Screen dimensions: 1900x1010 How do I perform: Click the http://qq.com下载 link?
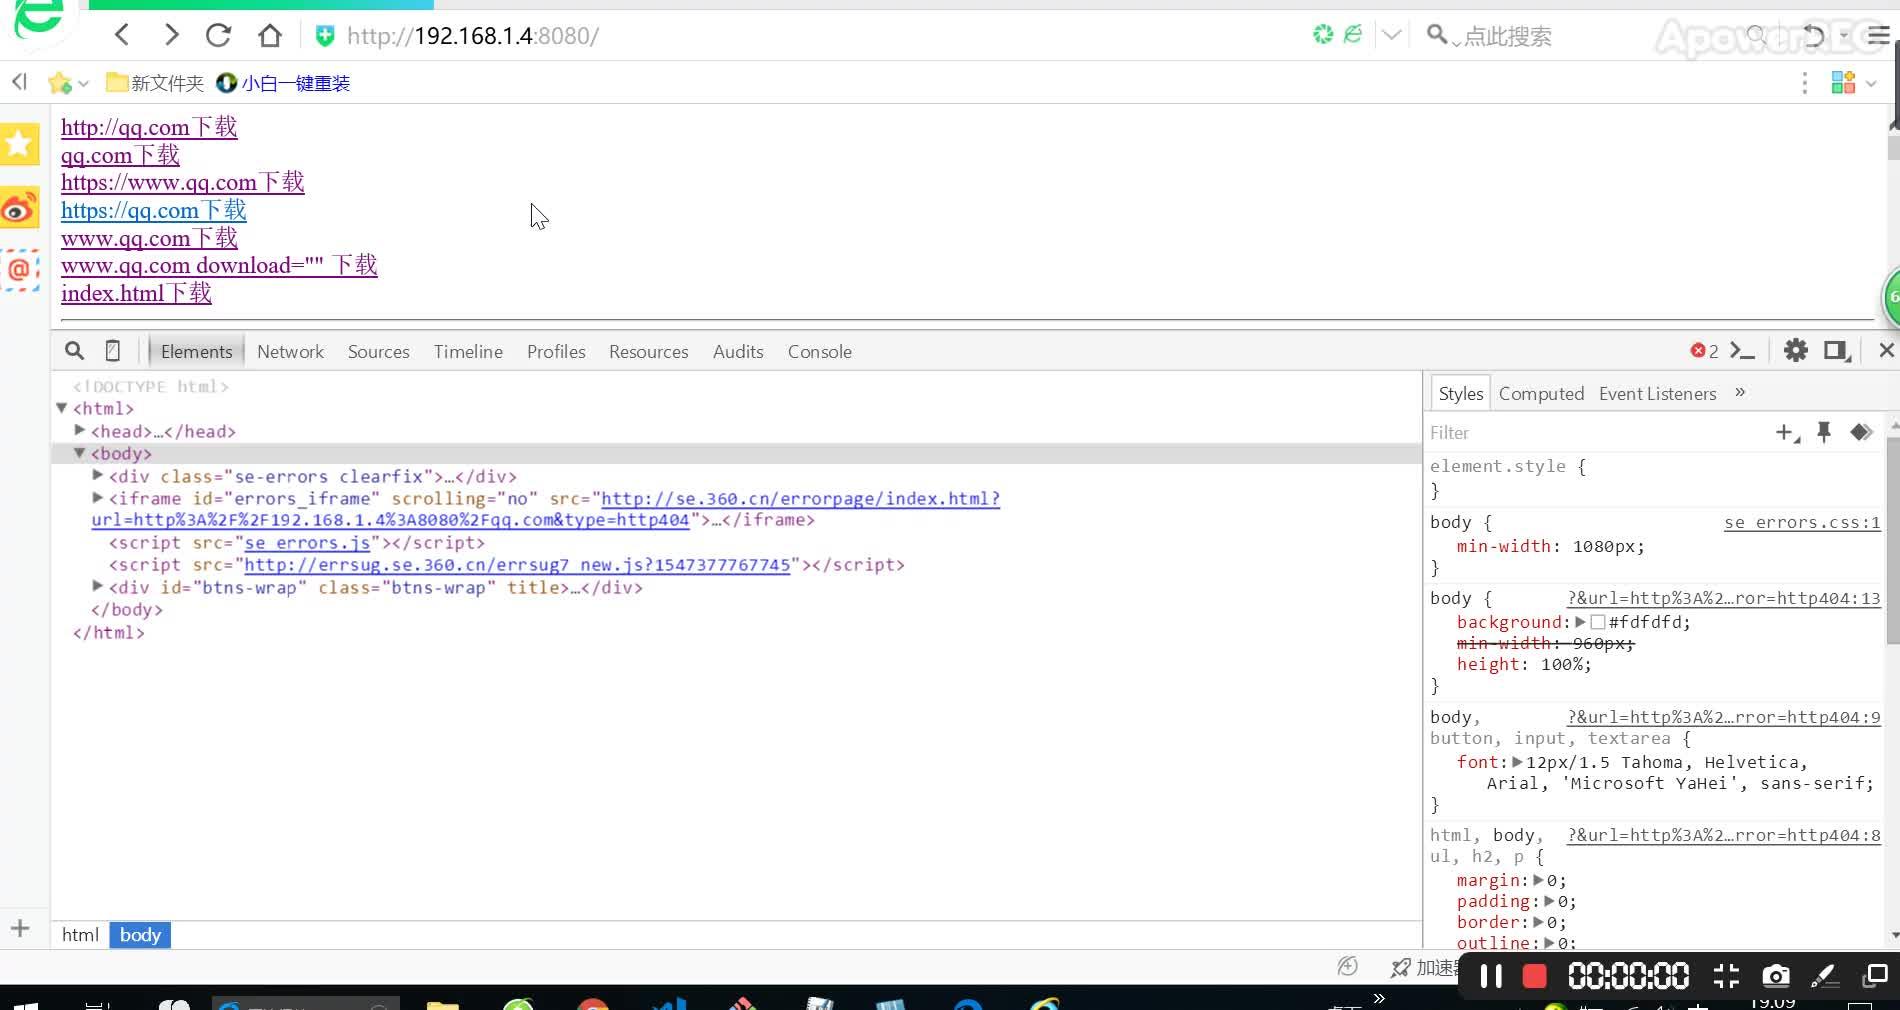point(149,127)
